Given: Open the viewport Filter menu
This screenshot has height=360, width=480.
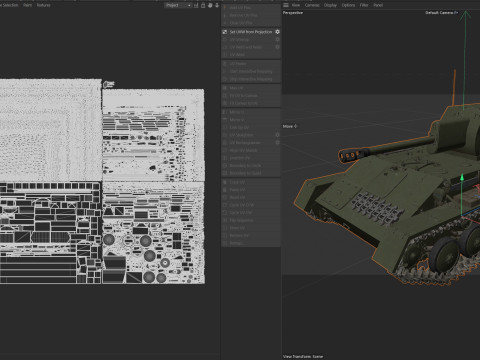Looking at the screenshot, I should click(x=364, y=5).
